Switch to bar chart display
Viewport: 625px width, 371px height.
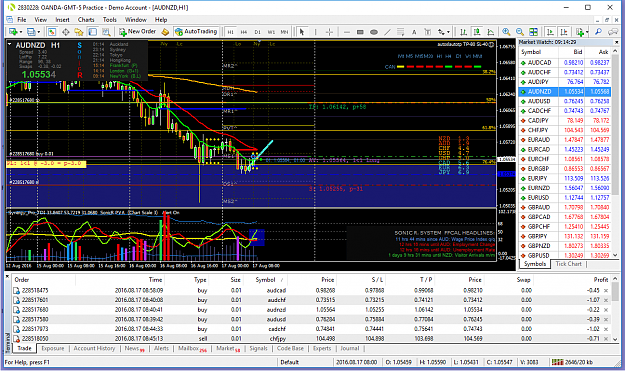coord(463,32)
